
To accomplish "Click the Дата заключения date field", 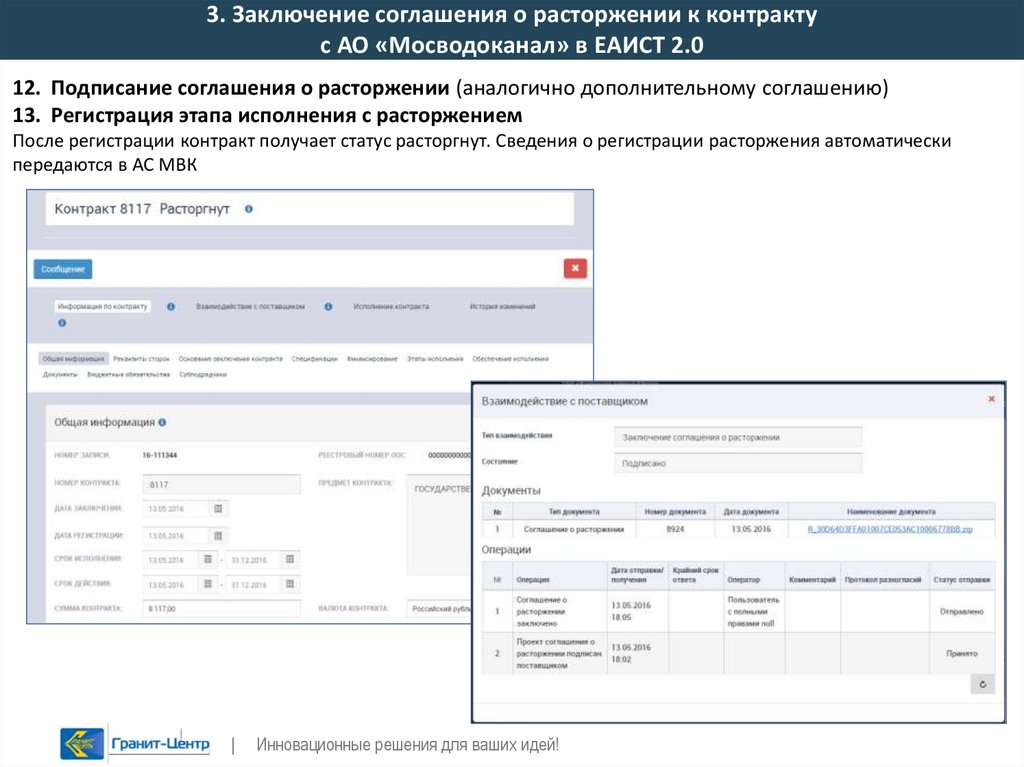I will 176,508.
